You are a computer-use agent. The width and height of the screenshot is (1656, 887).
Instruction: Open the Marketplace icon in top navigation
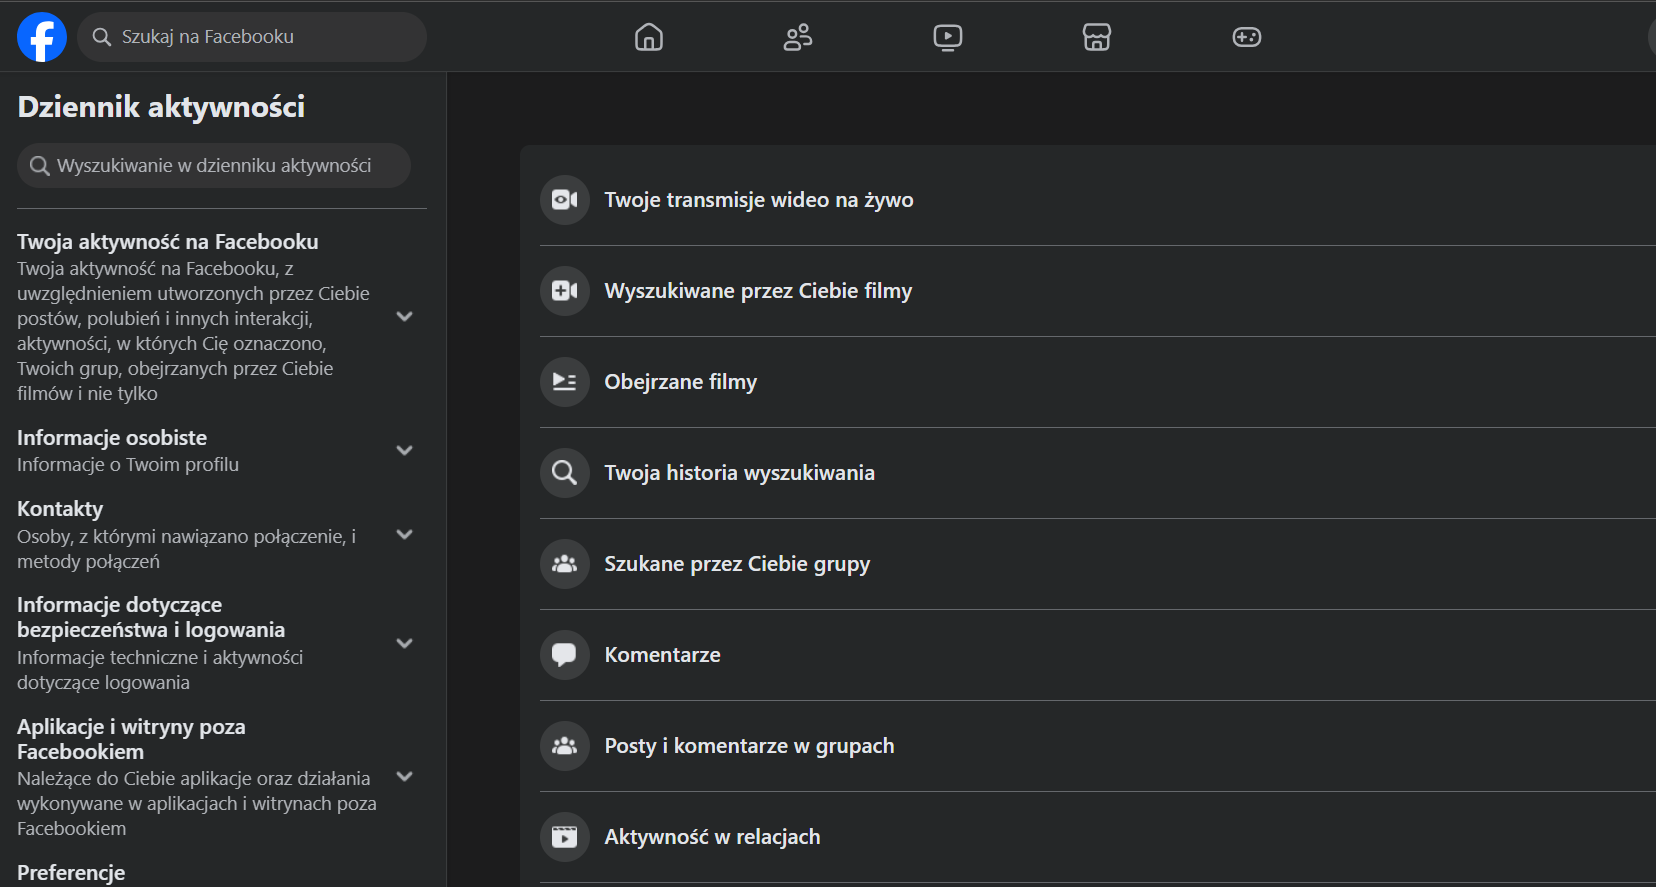click(x=1097, y=37)
